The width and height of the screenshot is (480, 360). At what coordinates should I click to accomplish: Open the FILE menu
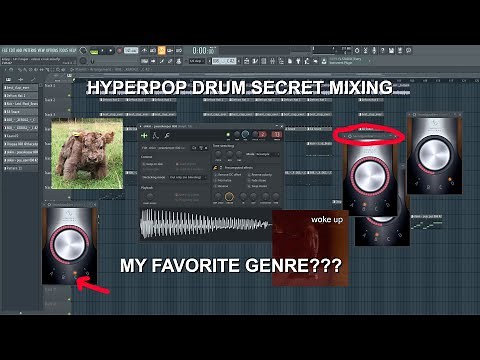pyautogui.click(x=5, y=50)
